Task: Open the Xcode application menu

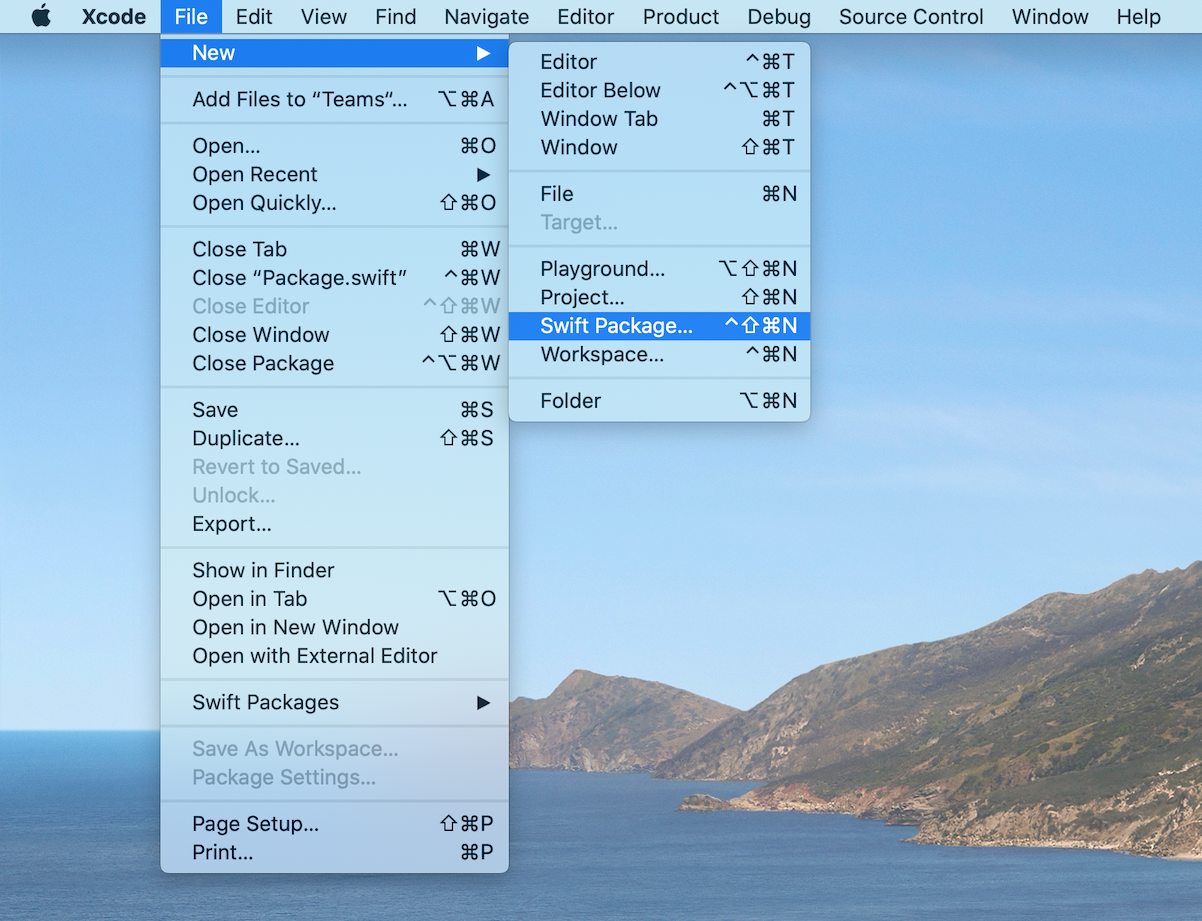Action: click(x=114, y=17)
